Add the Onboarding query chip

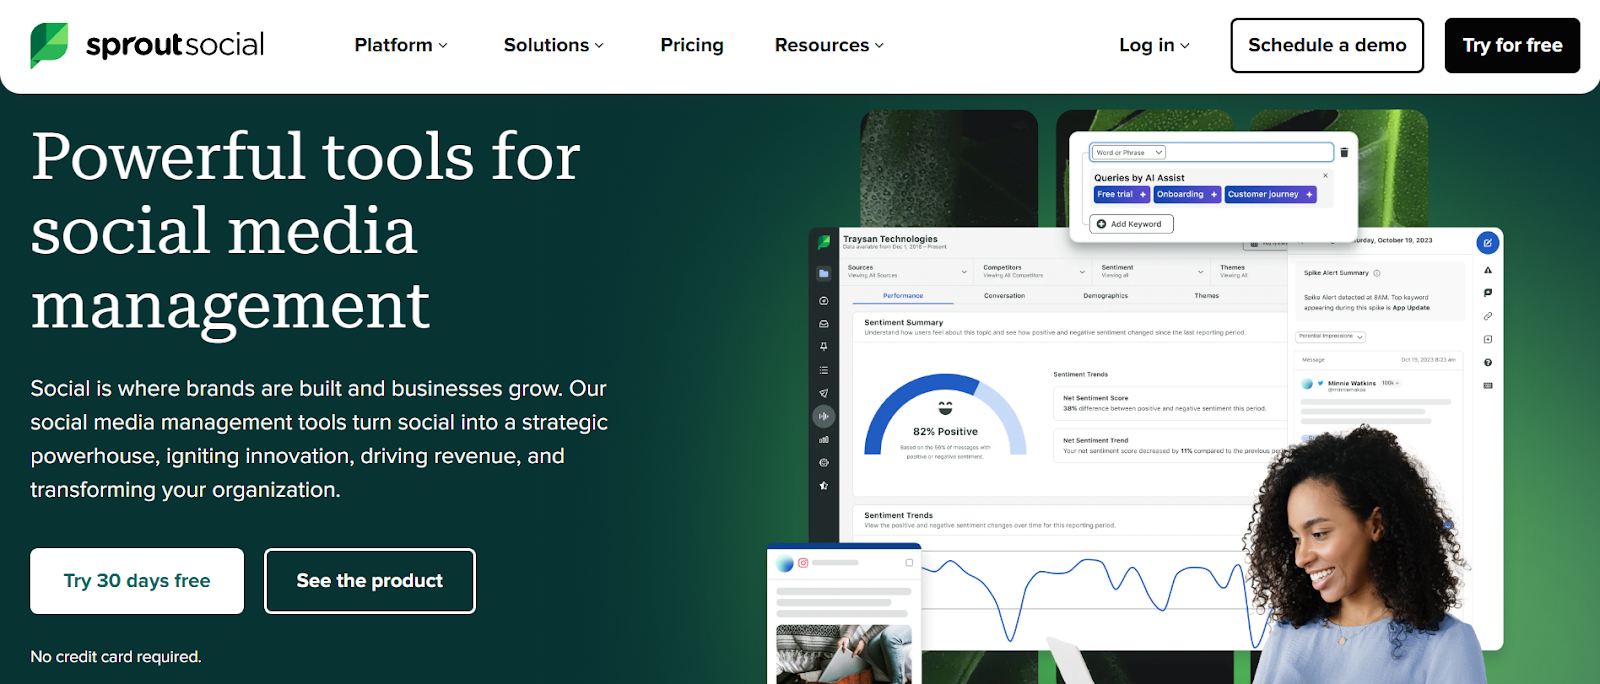[x=1187, y=194]
